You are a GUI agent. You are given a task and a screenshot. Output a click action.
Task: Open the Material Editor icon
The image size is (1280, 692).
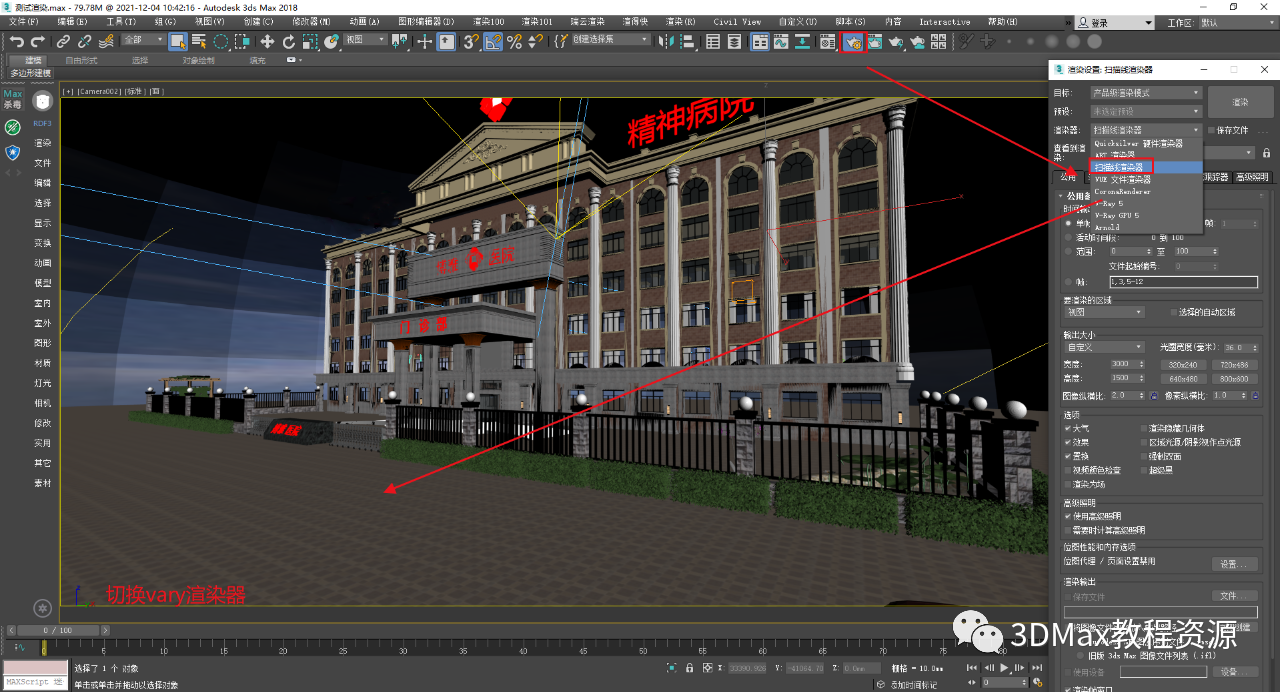click(827, 42)
